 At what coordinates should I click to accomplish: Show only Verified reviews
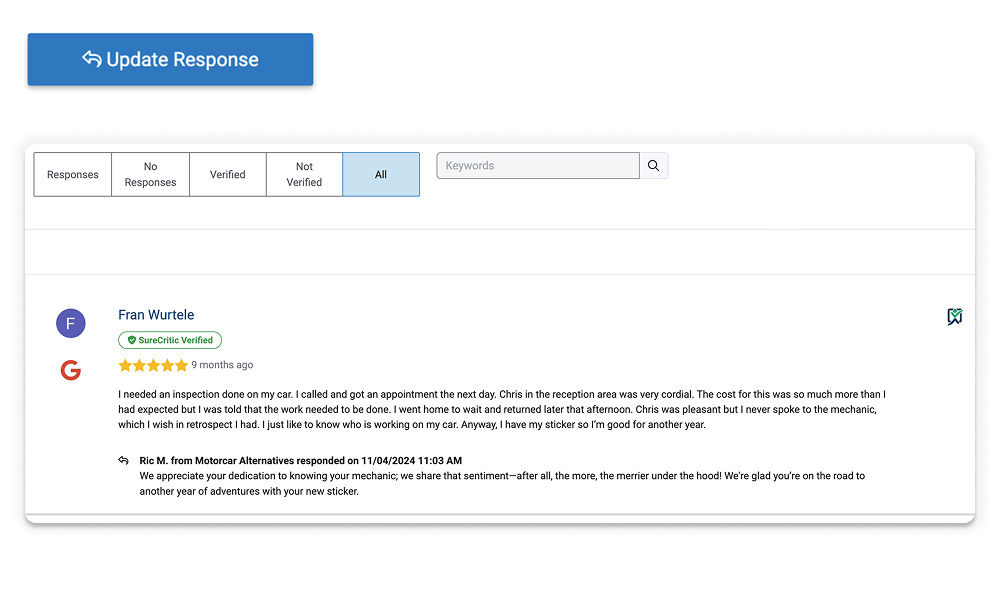click(227, 175)
